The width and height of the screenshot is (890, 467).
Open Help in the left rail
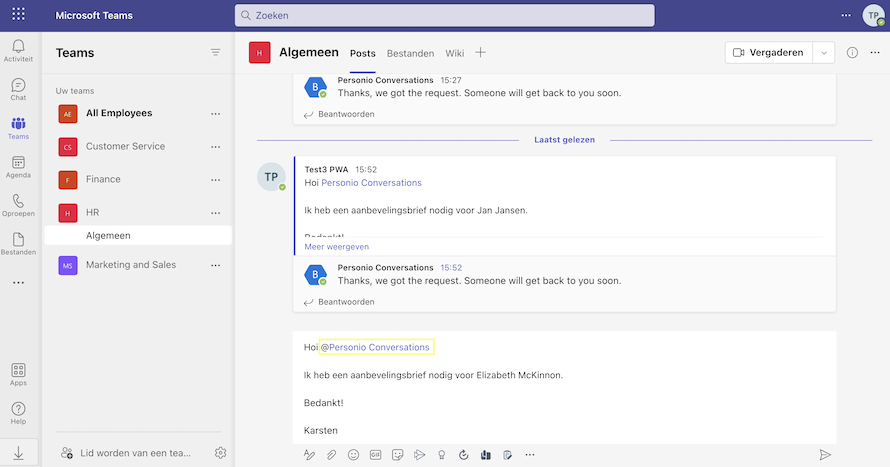click(18, 413)
